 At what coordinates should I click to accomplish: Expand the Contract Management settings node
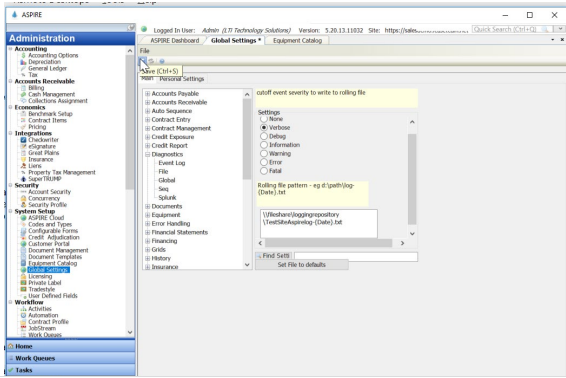pyautogui.click(x=147, y=128)
